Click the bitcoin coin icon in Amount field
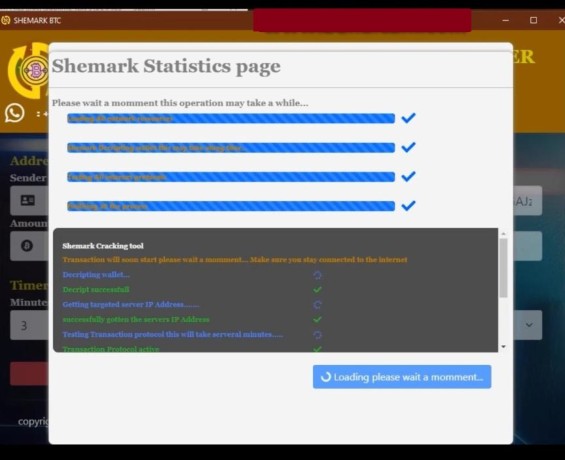The height and width of the screenshot is (460, 565). pyautogui.click(x=27, y=246)
